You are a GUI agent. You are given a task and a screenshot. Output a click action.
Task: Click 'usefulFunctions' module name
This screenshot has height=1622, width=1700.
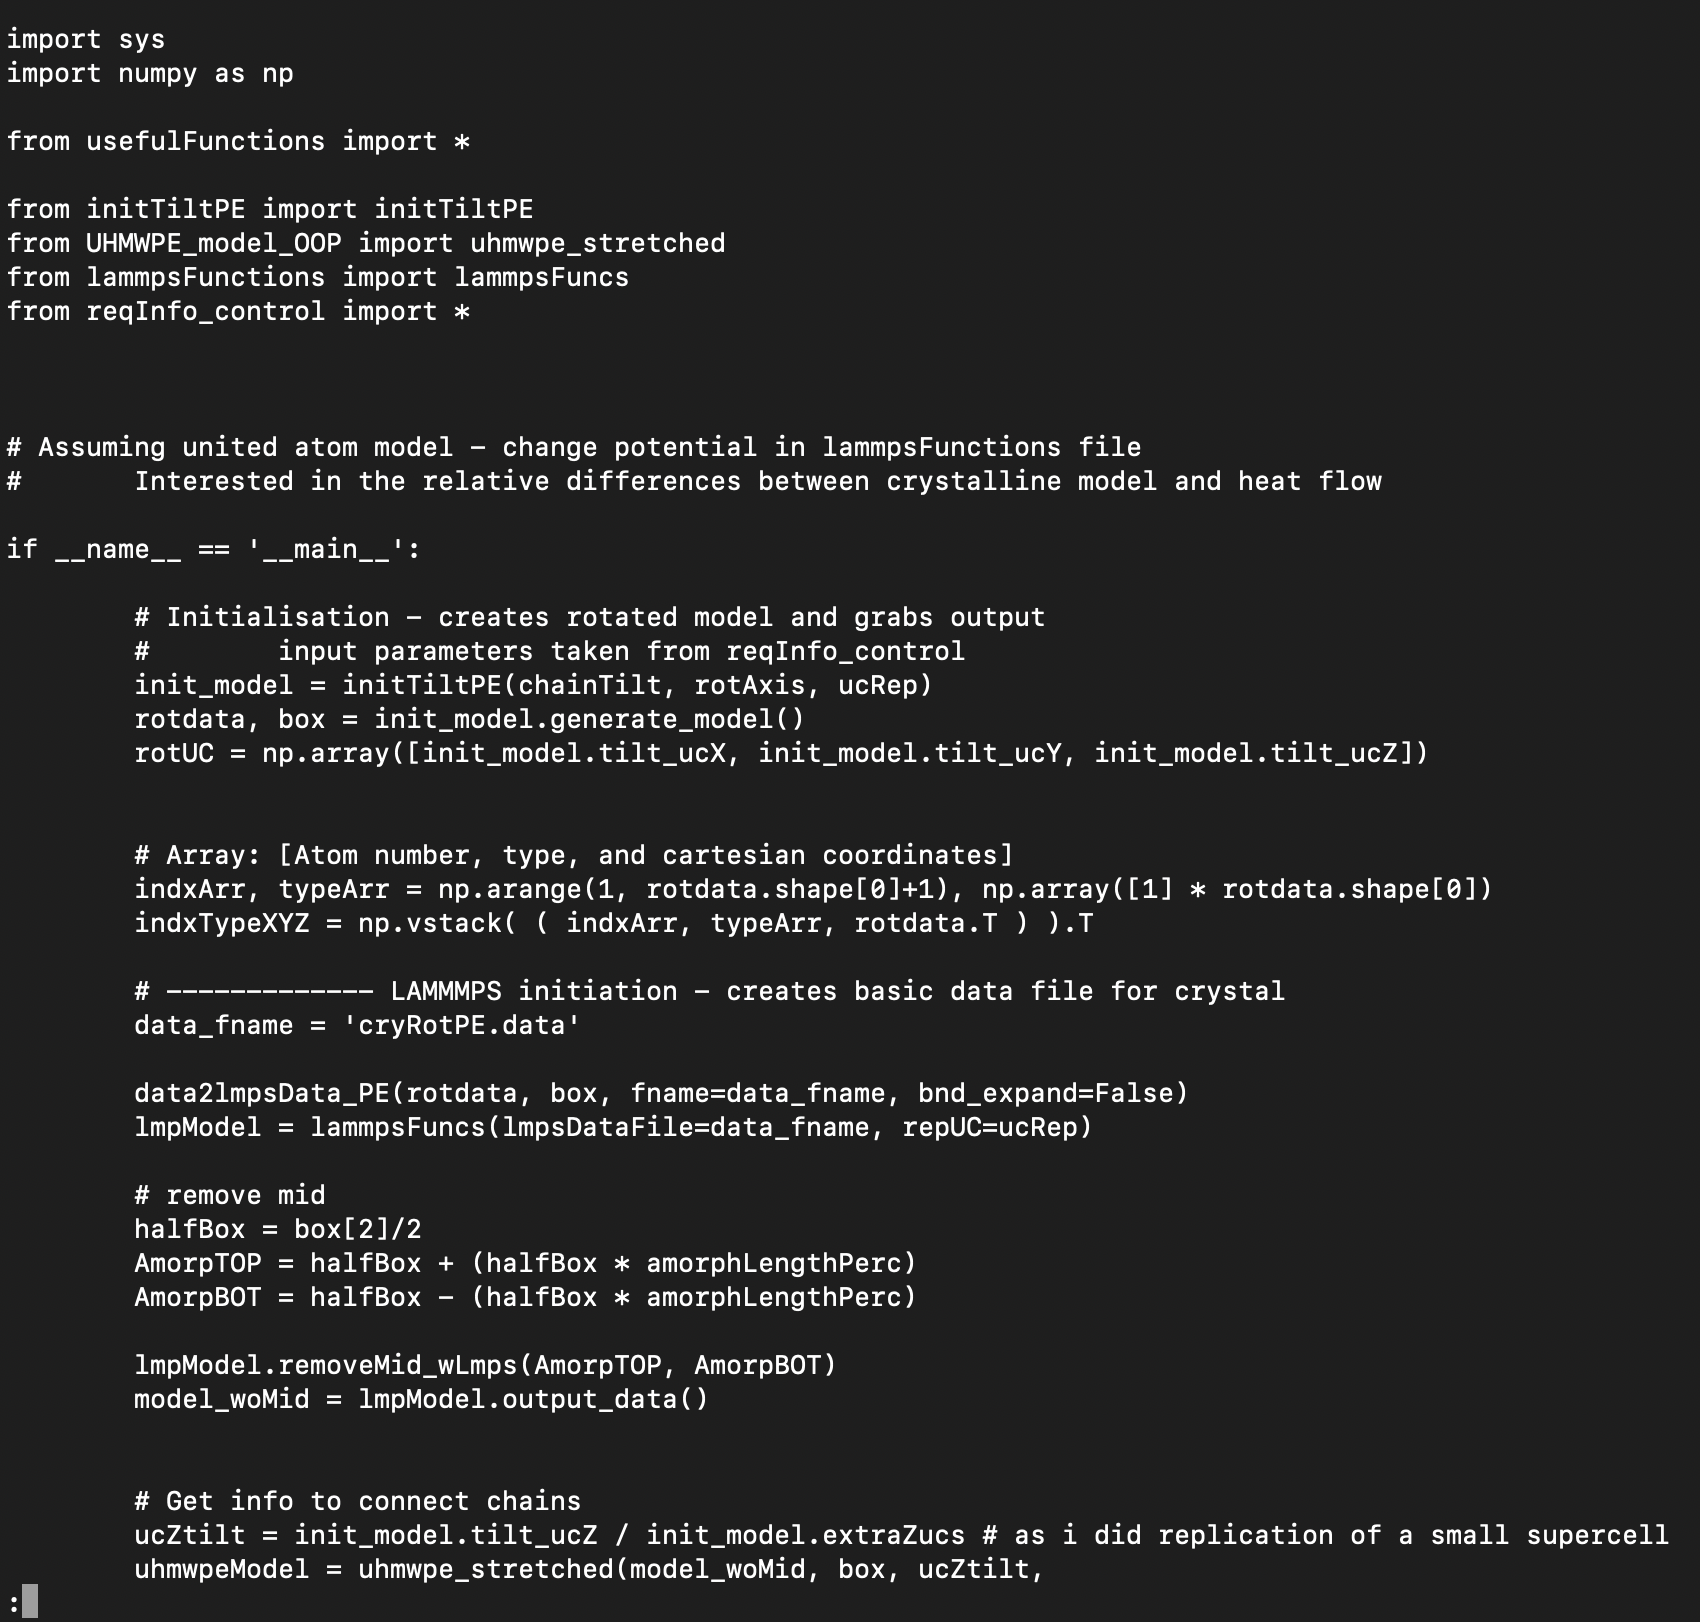pos(205,142)
